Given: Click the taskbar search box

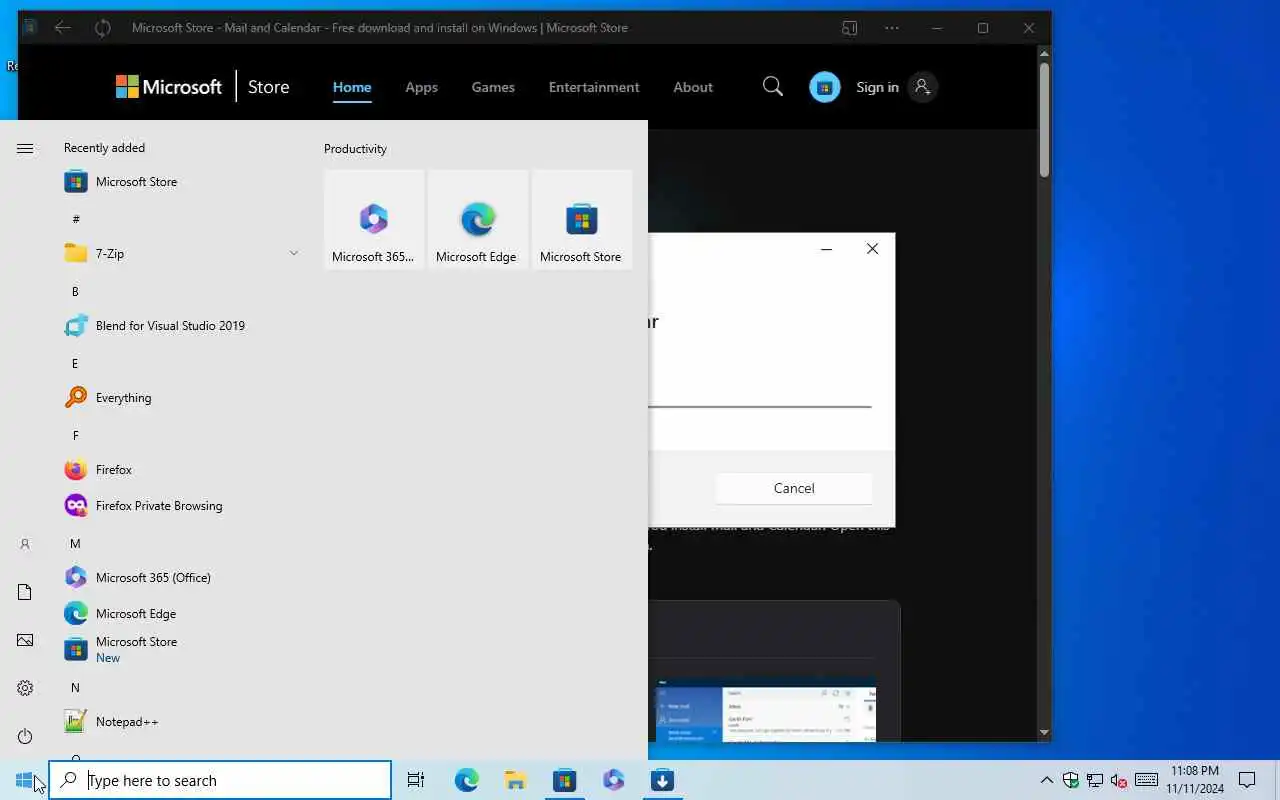Looking at the screenshot, I should pyautogui.click(x=220, y=780).
